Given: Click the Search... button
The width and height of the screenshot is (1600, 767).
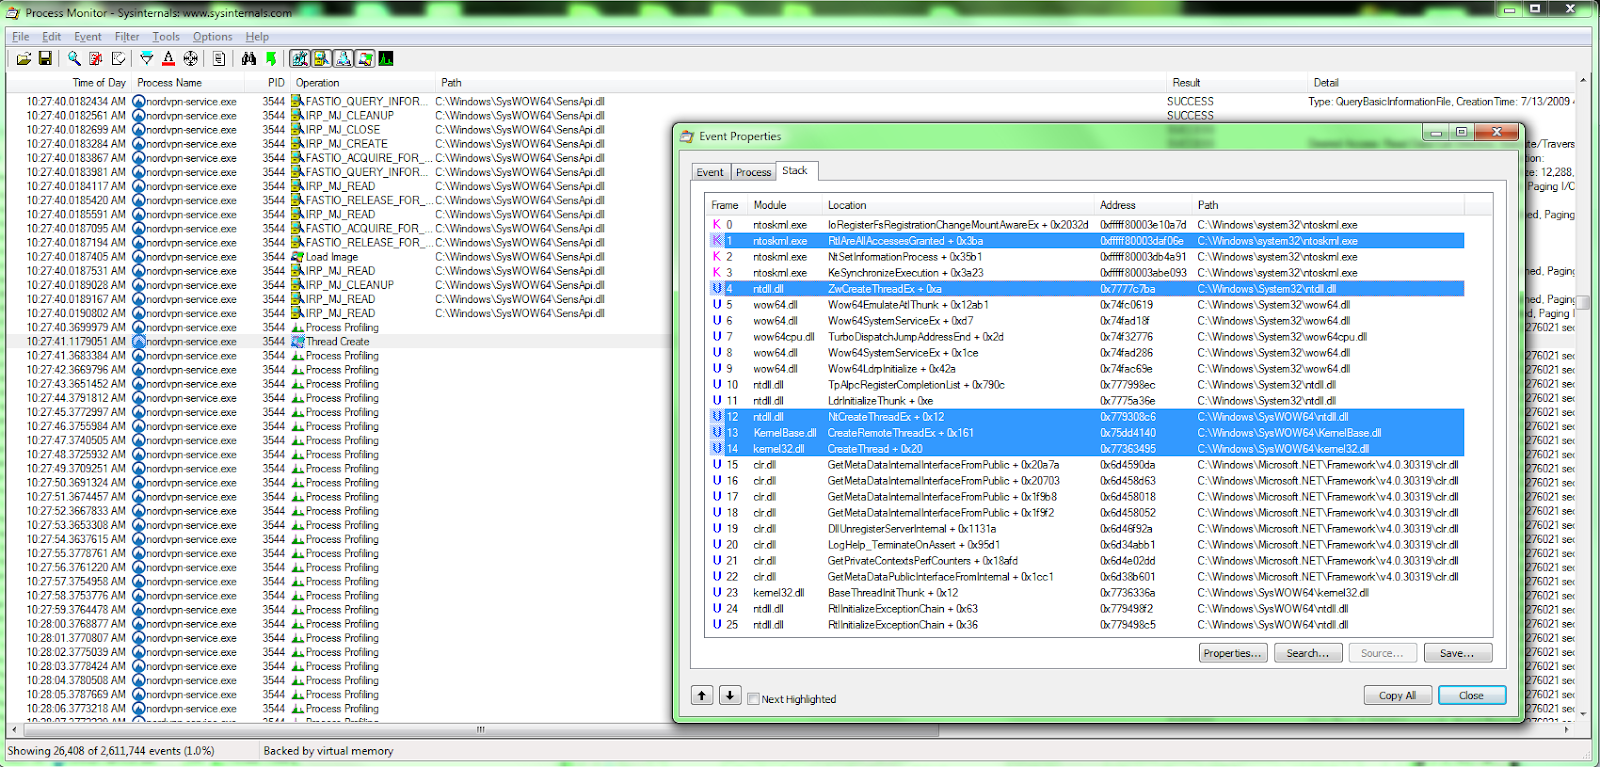Looking at the screenshot, I should pos(1308,653).
